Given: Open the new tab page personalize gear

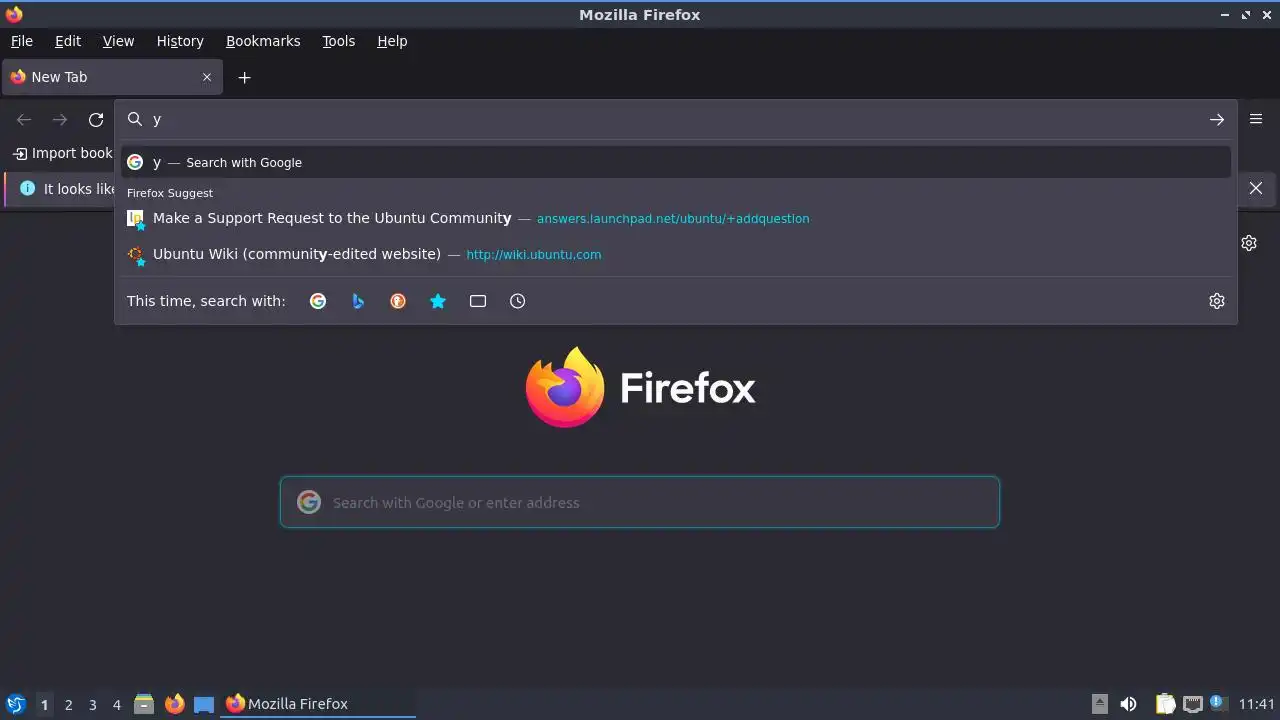Looking at the screenshot, I should coord(1249,243).
